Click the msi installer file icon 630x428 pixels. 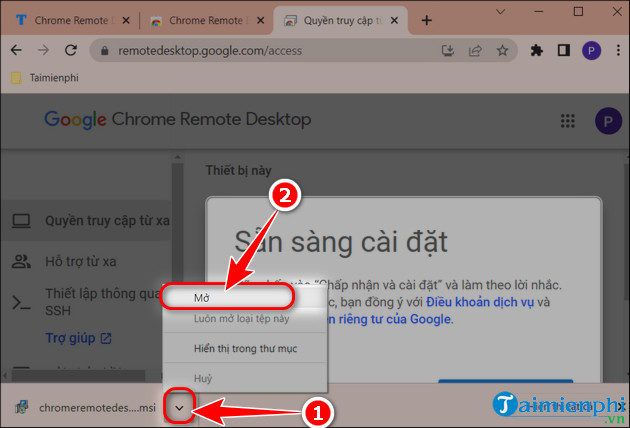(x=22, y=407)
